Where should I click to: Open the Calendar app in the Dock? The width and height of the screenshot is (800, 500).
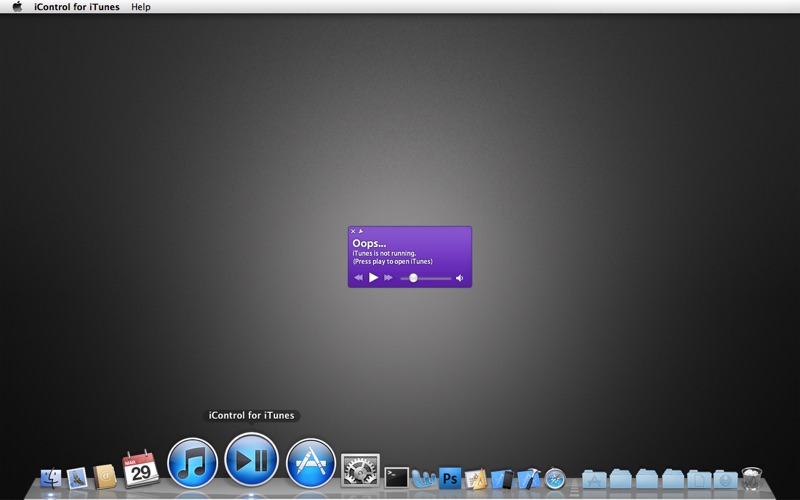pyautogui.click(x=141, y=469)
